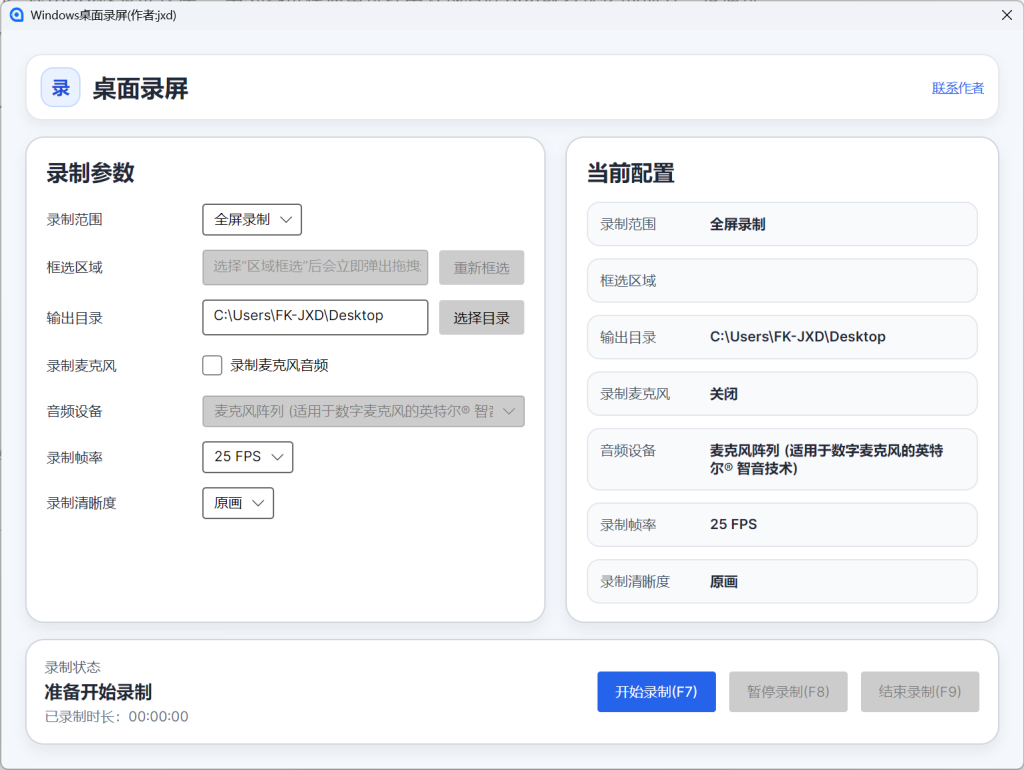Open the 录制范围 全屏录制 dropdown
This screenshot has width=1024, height=770.
[252, 219]
